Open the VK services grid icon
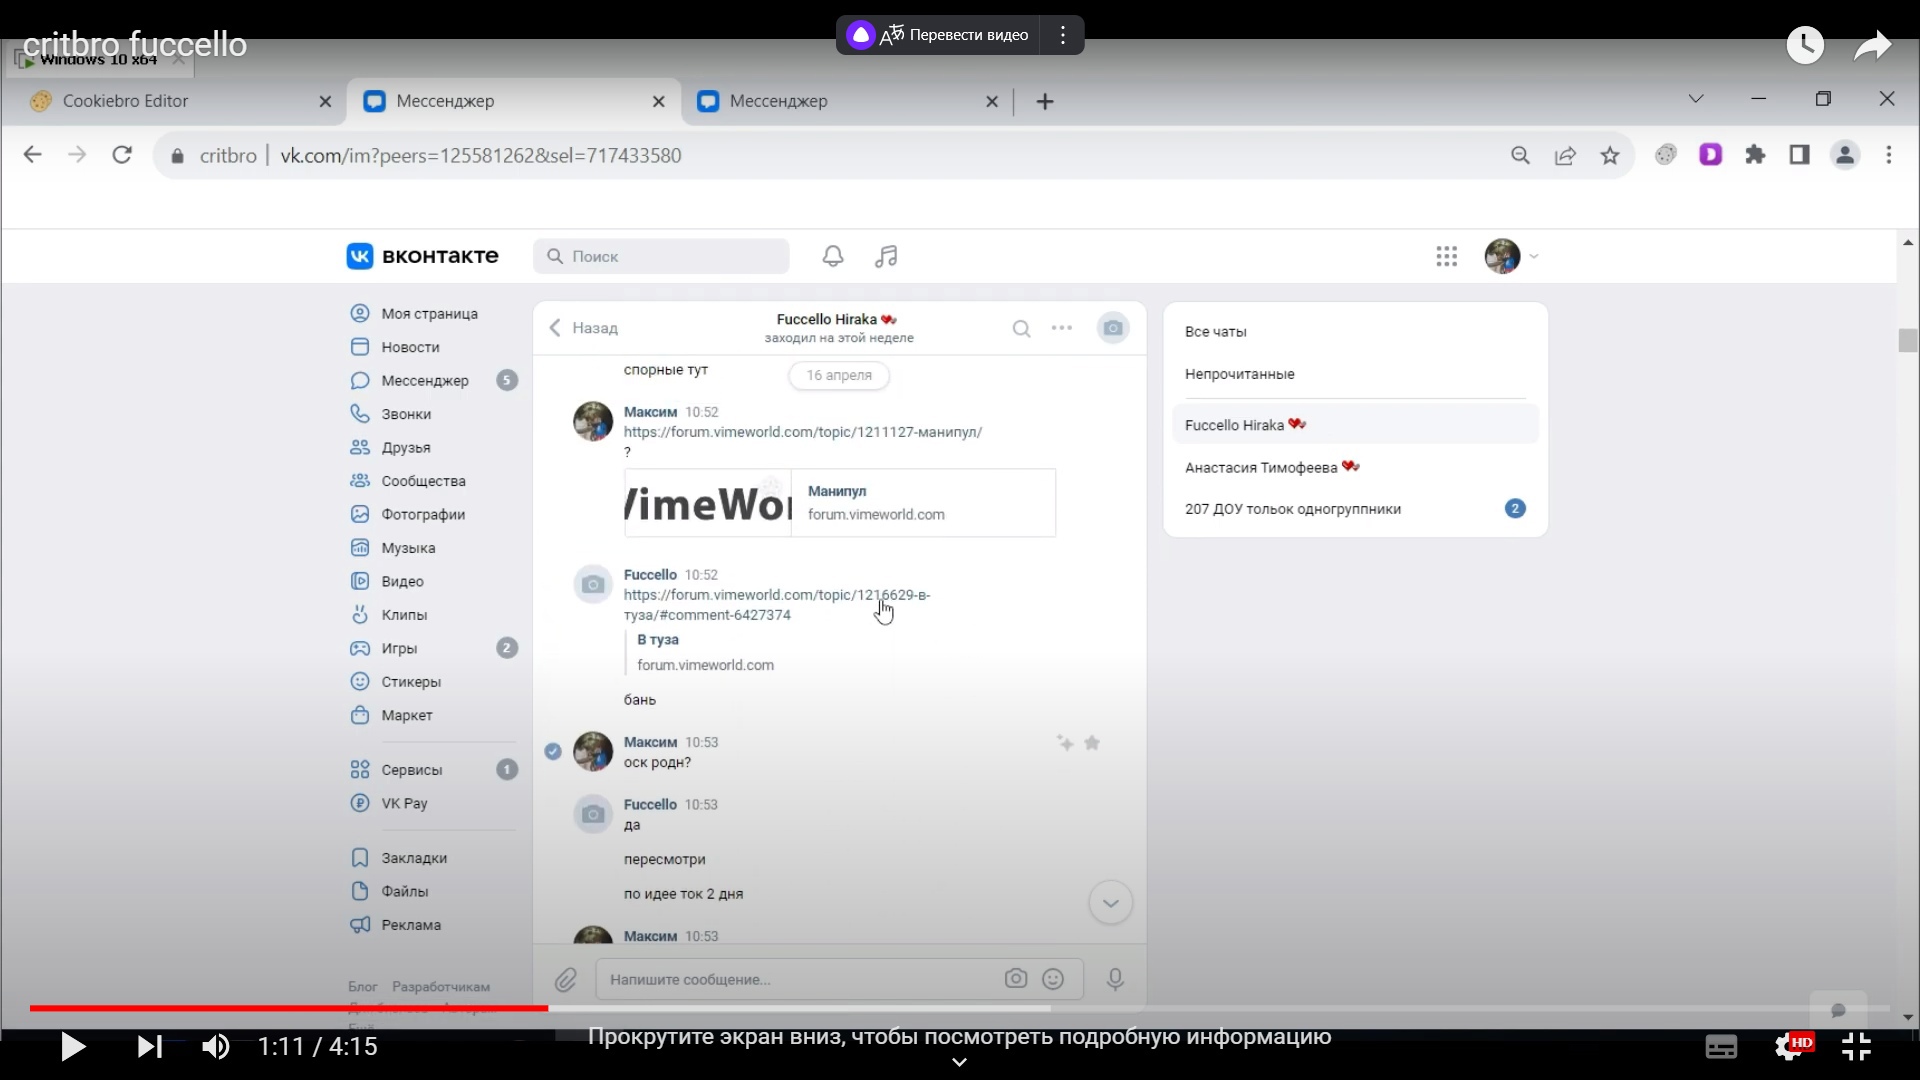1920x1080 pixels. click(1446, 256)
